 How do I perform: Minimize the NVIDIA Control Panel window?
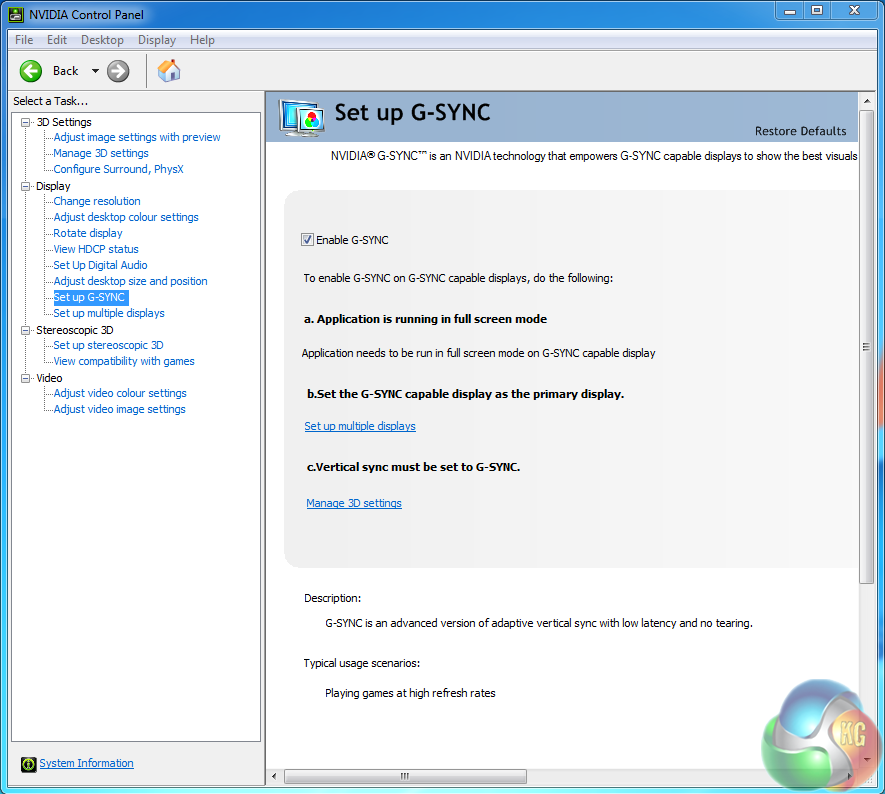[x=790, y=11]
